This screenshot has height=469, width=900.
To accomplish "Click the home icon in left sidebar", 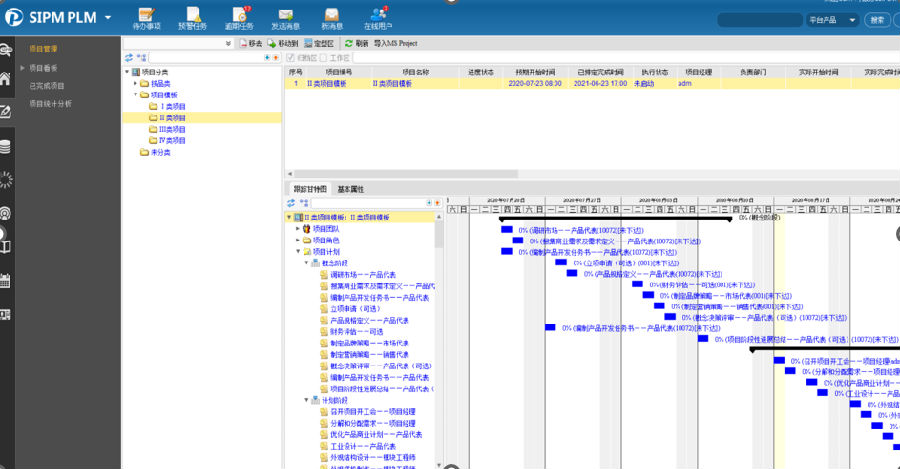I will coord(6,79).
